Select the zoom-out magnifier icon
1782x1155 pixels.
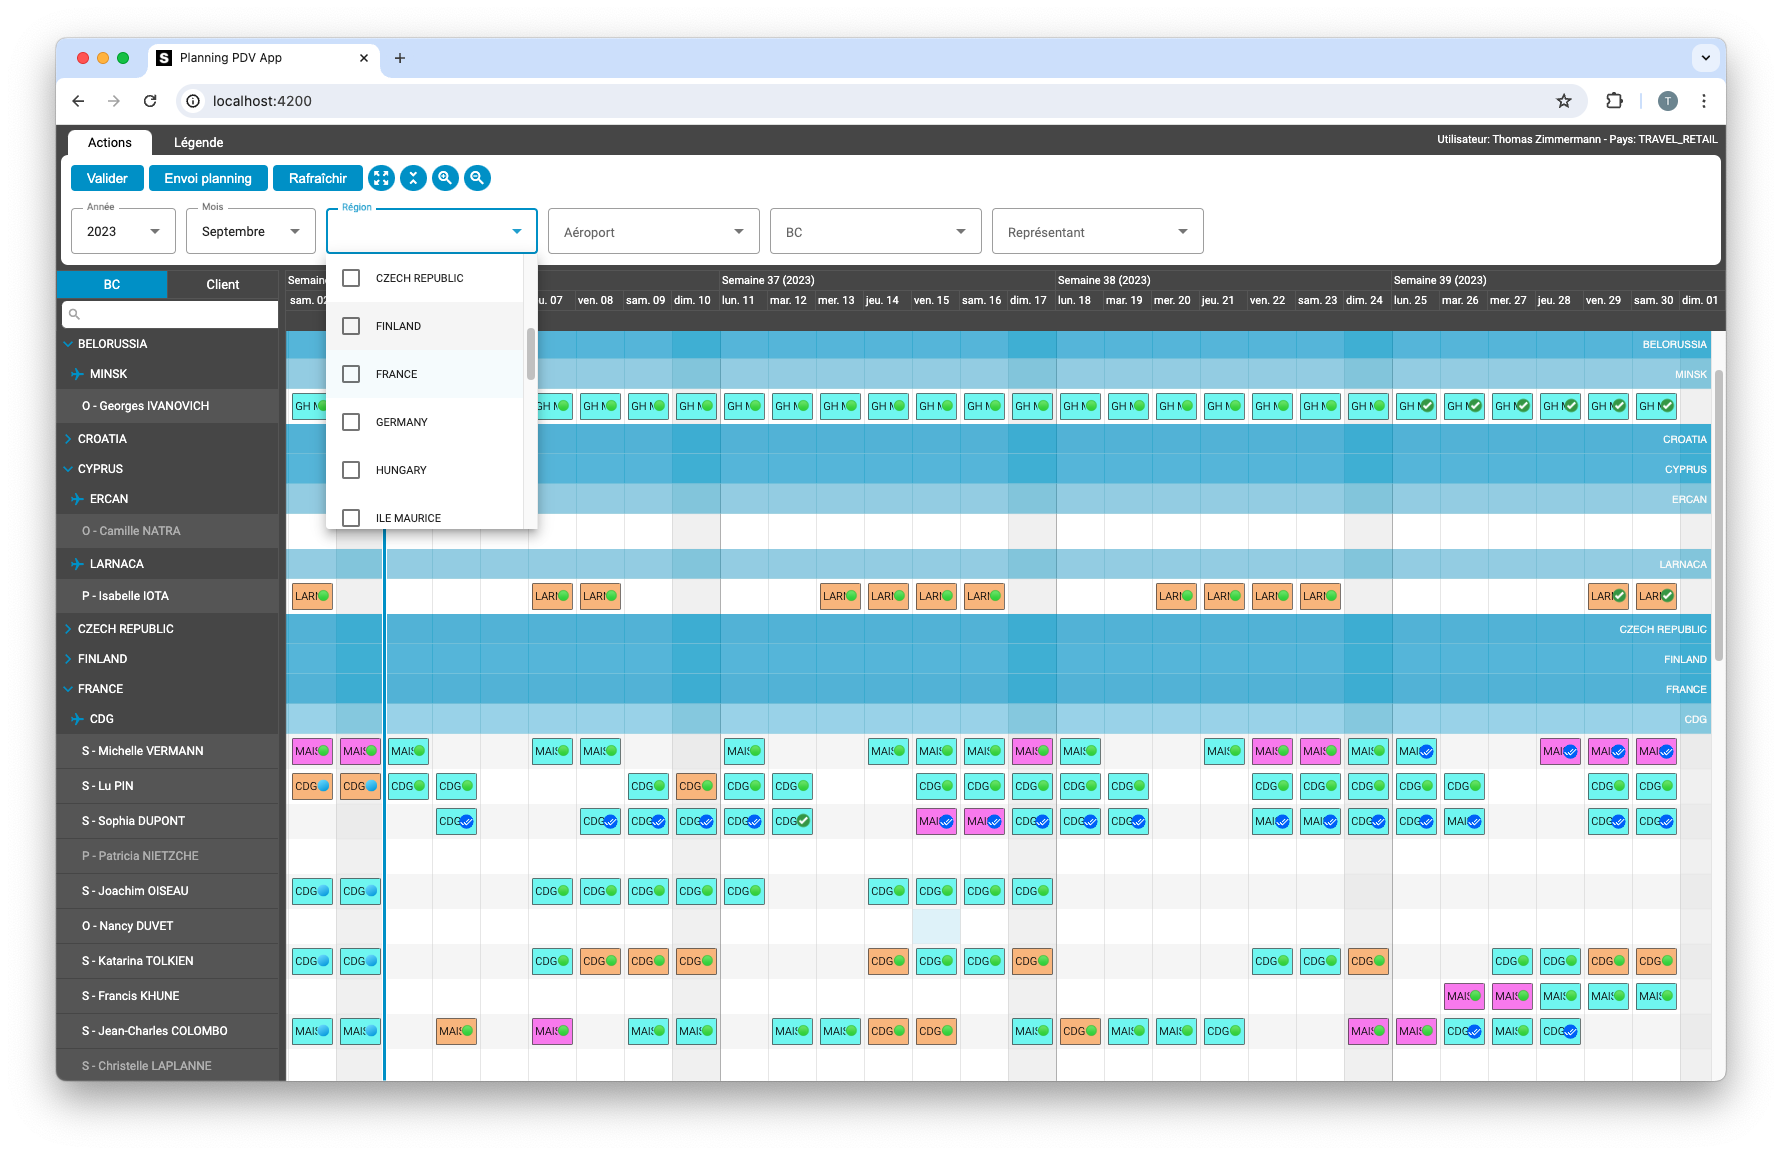click(x=477, y=178)
